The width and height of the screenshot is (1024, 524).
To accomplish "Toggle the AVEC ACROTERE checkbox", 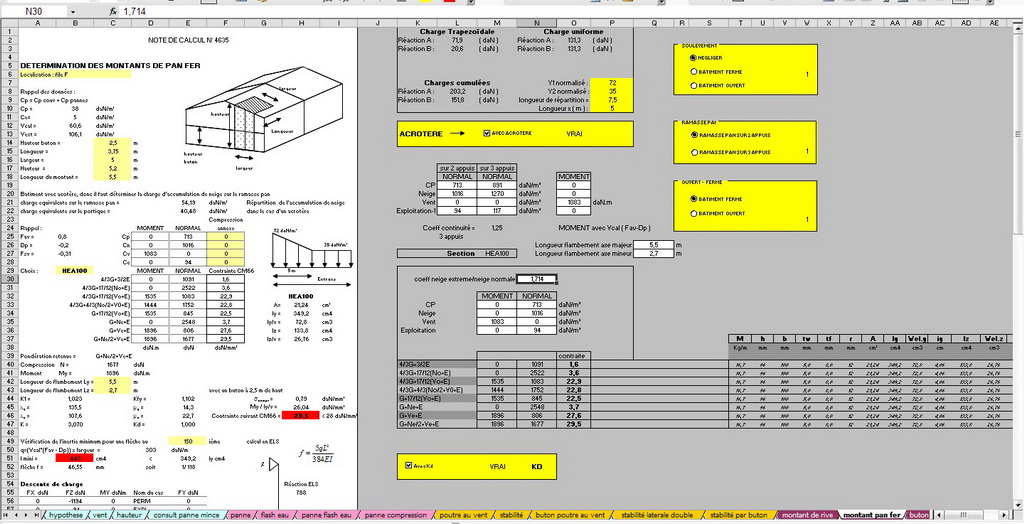I will click(x=487, y=133).
